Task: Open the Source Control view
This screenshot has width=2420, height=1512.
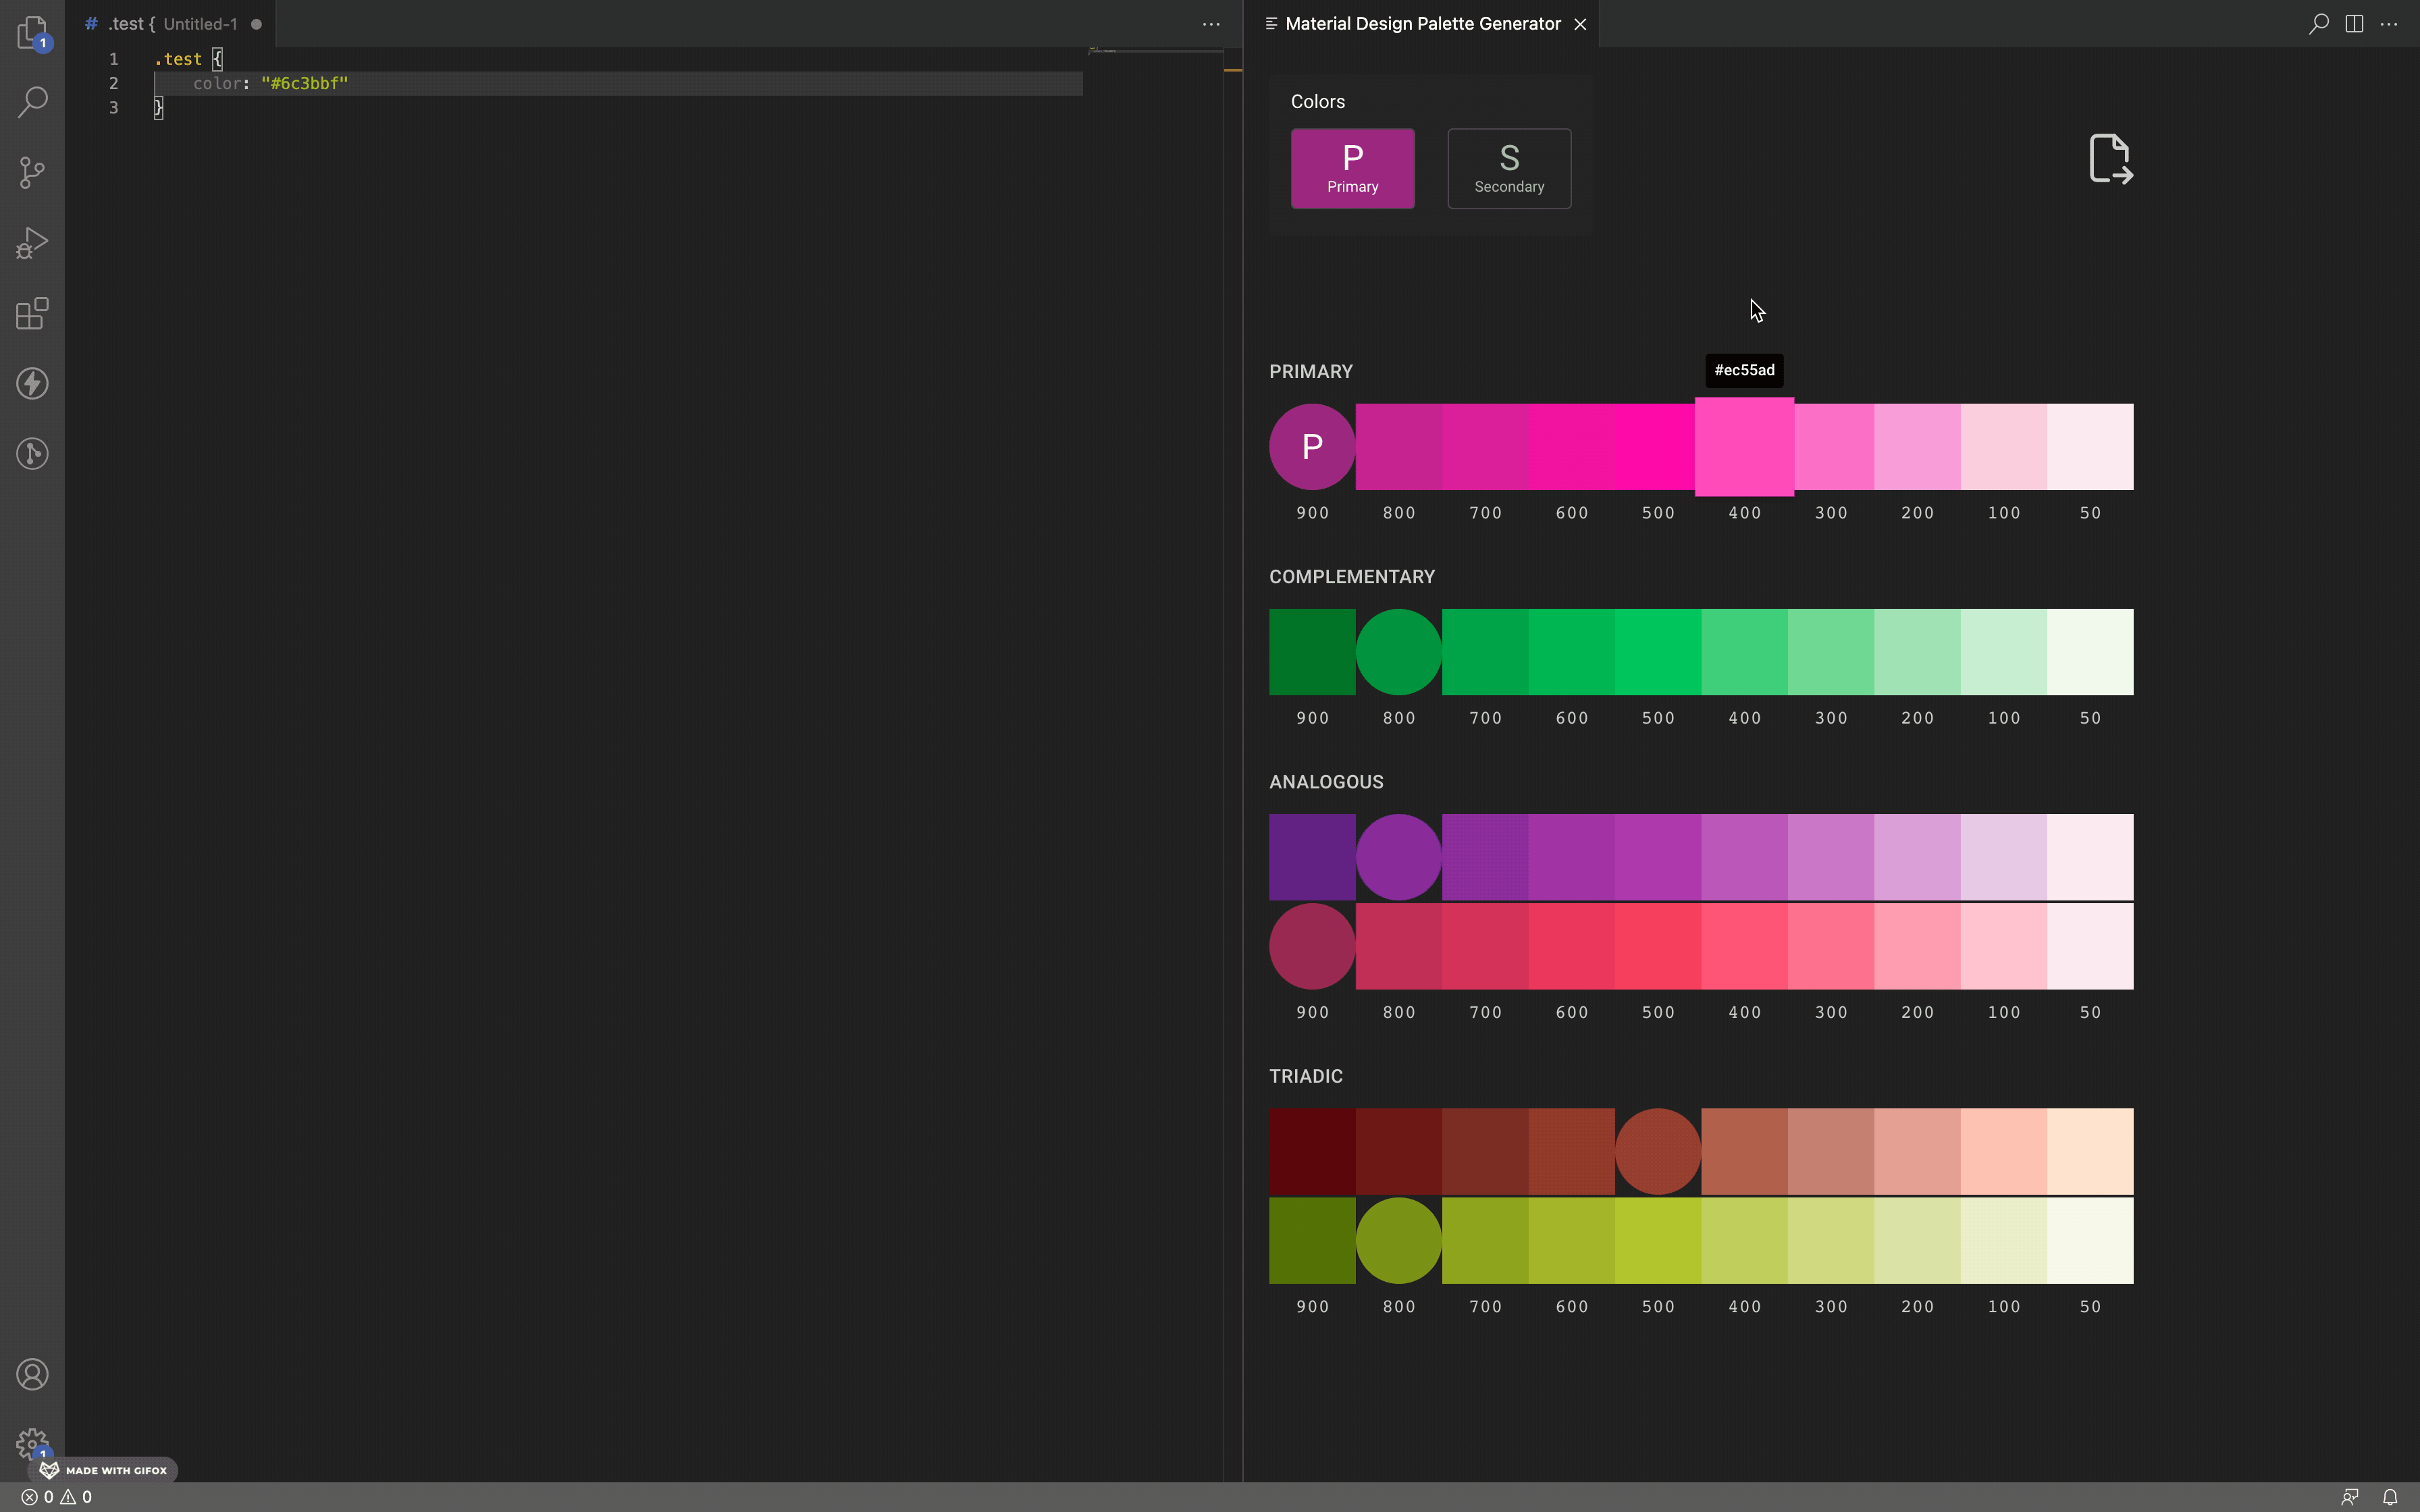Action: [32, 172]
